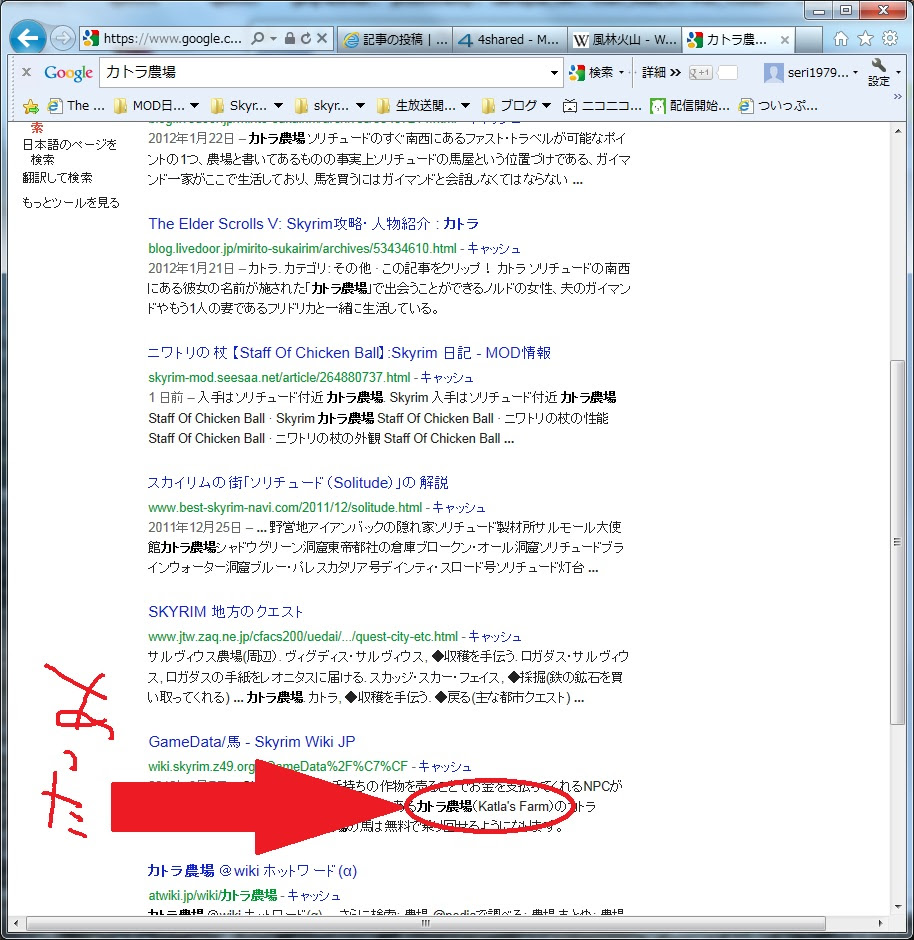Click 翻訳して検索 sidebar link
This screenshot has width=914, height=940.
(58, 177)
